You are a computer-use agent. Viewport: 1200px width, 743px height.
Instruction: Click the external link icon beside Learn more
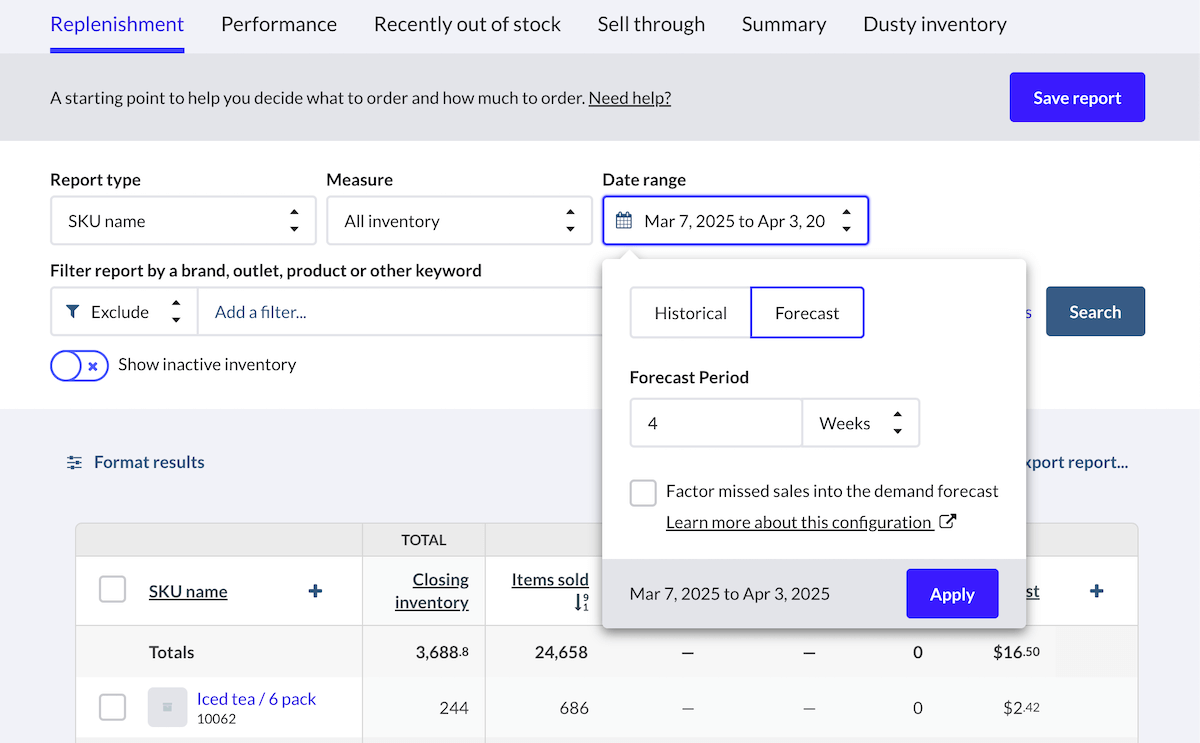point(949,521)
